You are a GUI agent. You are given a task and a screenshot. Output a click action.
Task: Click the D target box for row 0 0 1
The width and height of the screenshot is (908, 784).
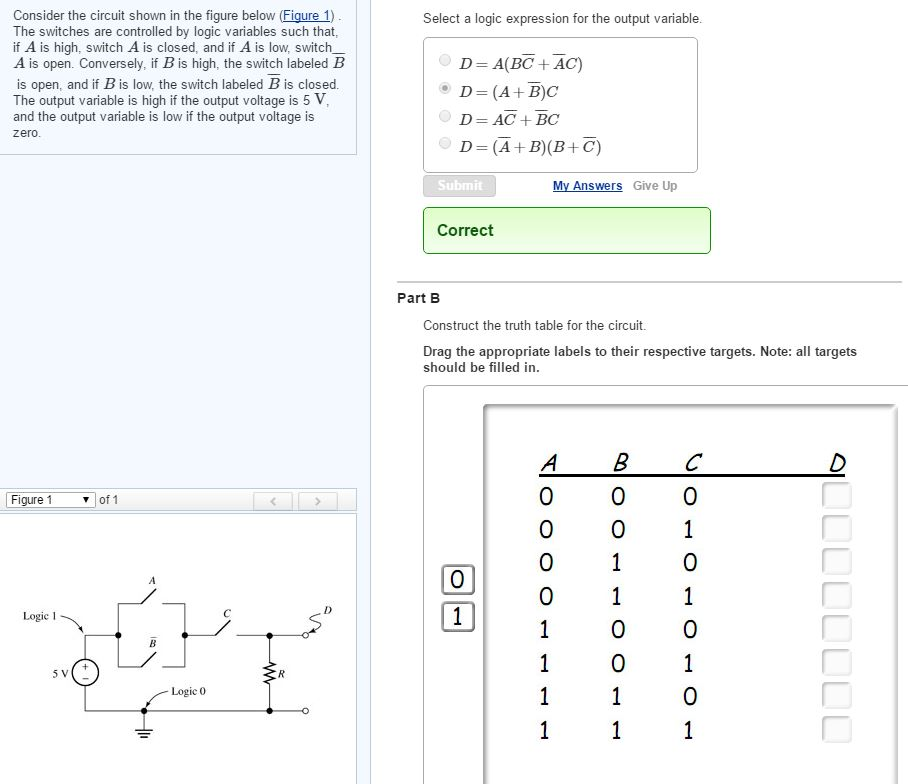[x=837, y=529]
